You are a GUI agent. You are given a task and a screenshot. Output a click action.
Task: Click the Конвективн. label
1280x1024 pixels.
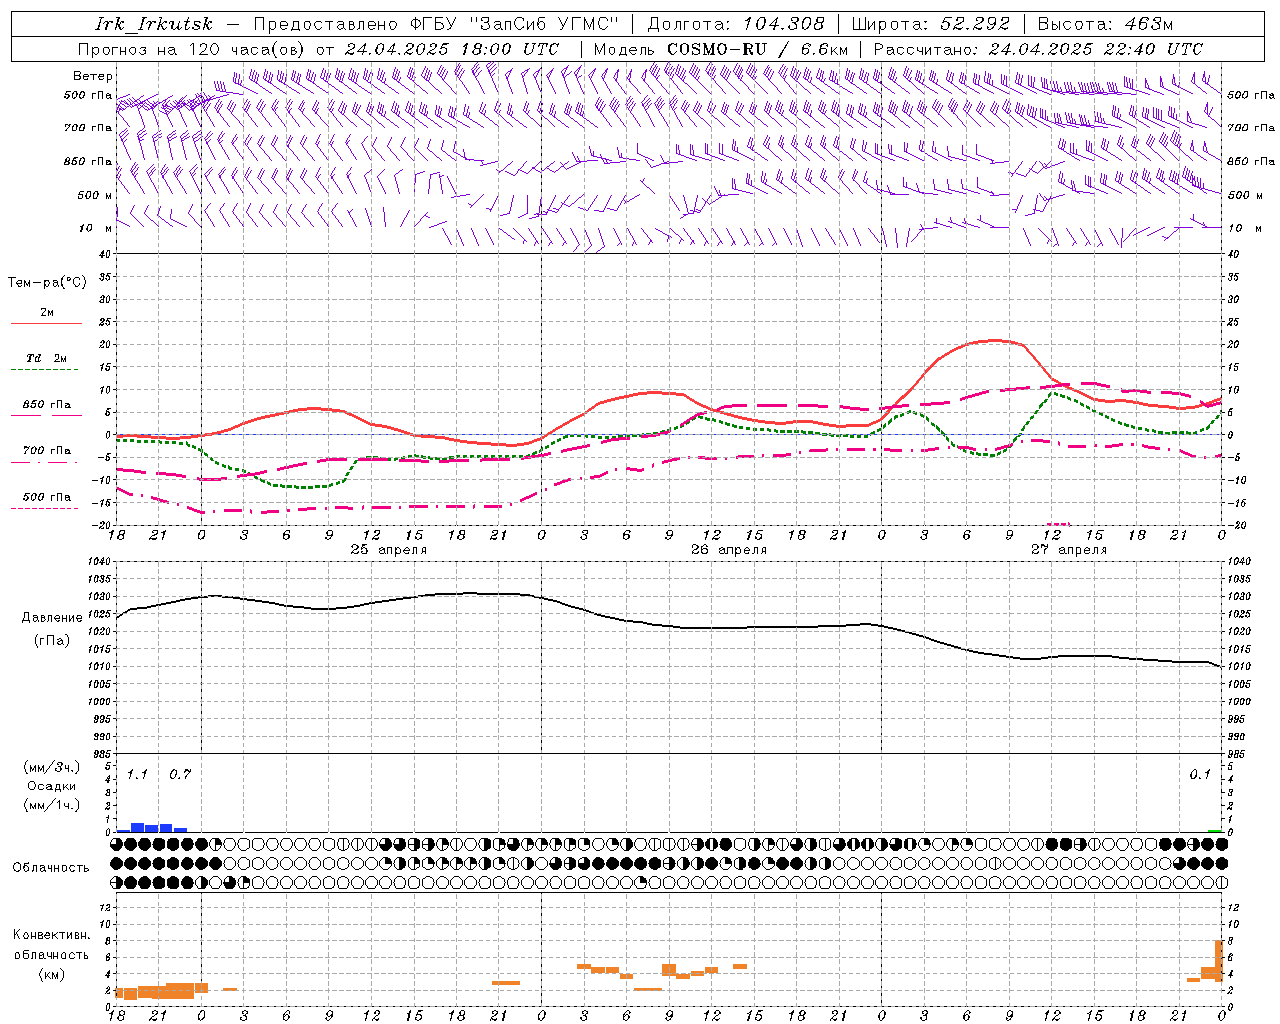51,935
